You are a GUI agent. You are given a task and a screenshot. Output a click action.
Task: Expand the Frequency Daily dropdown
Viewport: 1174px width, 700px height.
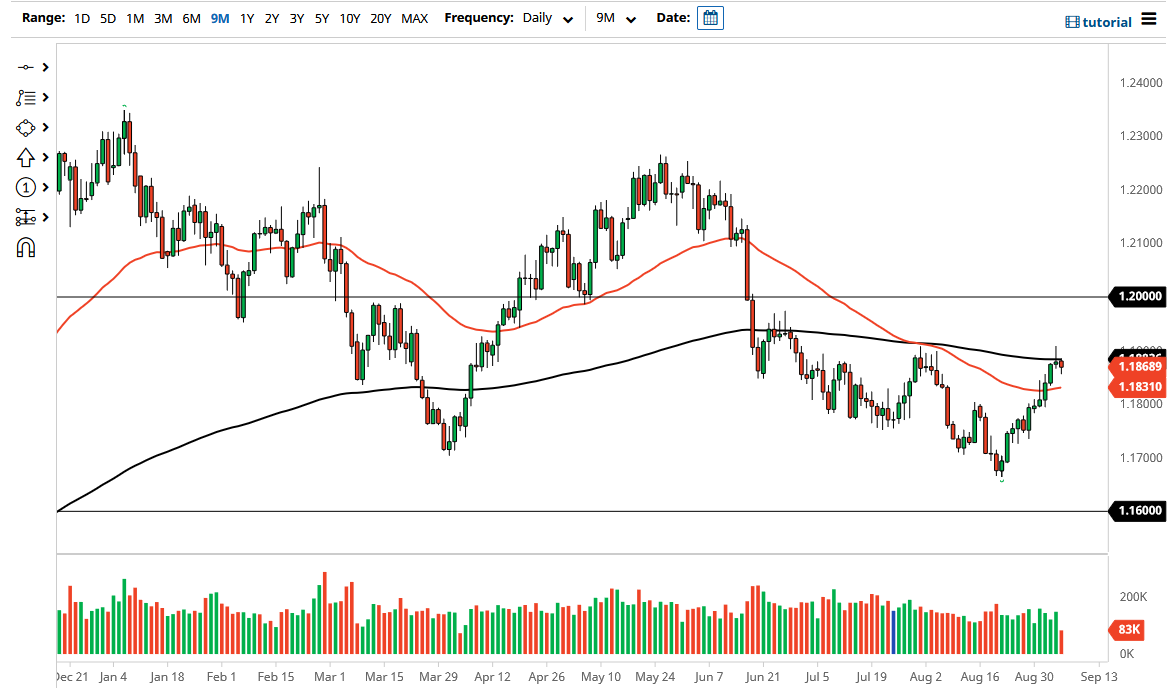(x=548, y=18)
